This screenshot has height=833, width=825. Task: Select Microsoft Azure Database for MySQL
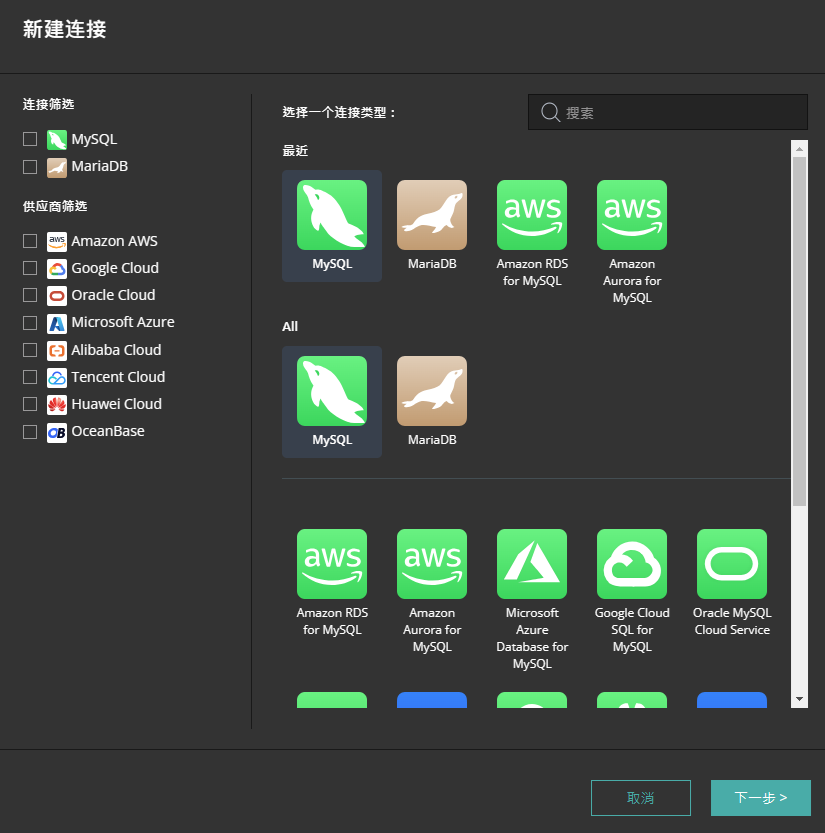click(x=532, y=600)
